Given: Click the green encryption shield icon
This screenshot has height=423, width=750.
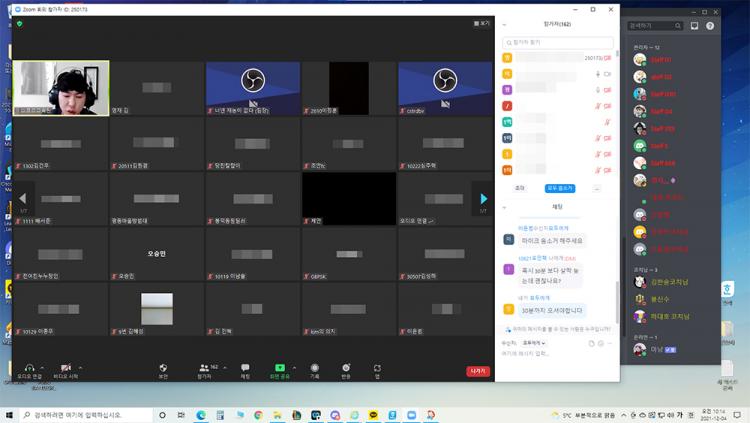Looking at the screenshot, I should (x=19, y=24).
